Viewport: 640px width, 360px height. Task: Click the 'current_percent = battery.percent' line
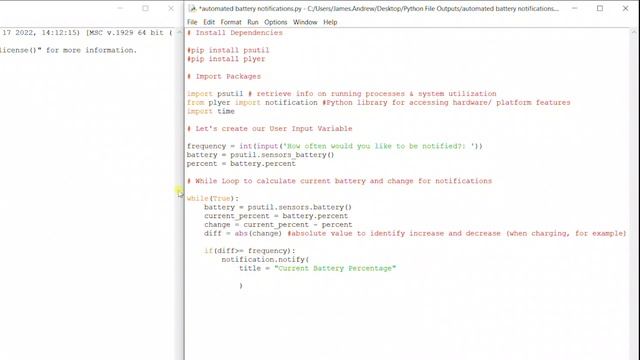[276, 216]
